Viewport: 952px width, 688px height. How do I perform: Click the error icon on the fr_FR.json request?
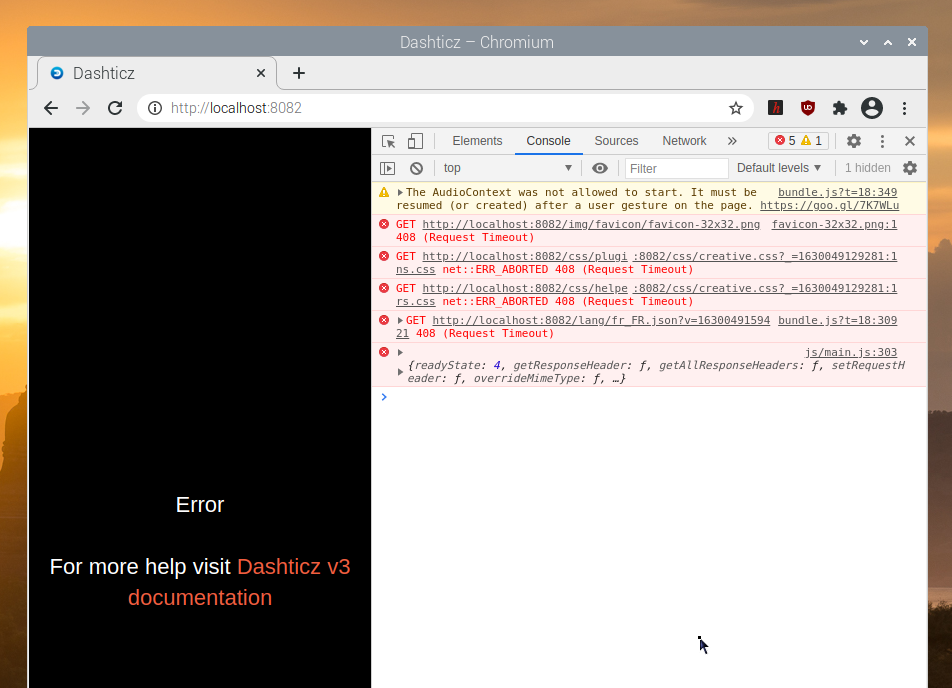pos(384,320)
